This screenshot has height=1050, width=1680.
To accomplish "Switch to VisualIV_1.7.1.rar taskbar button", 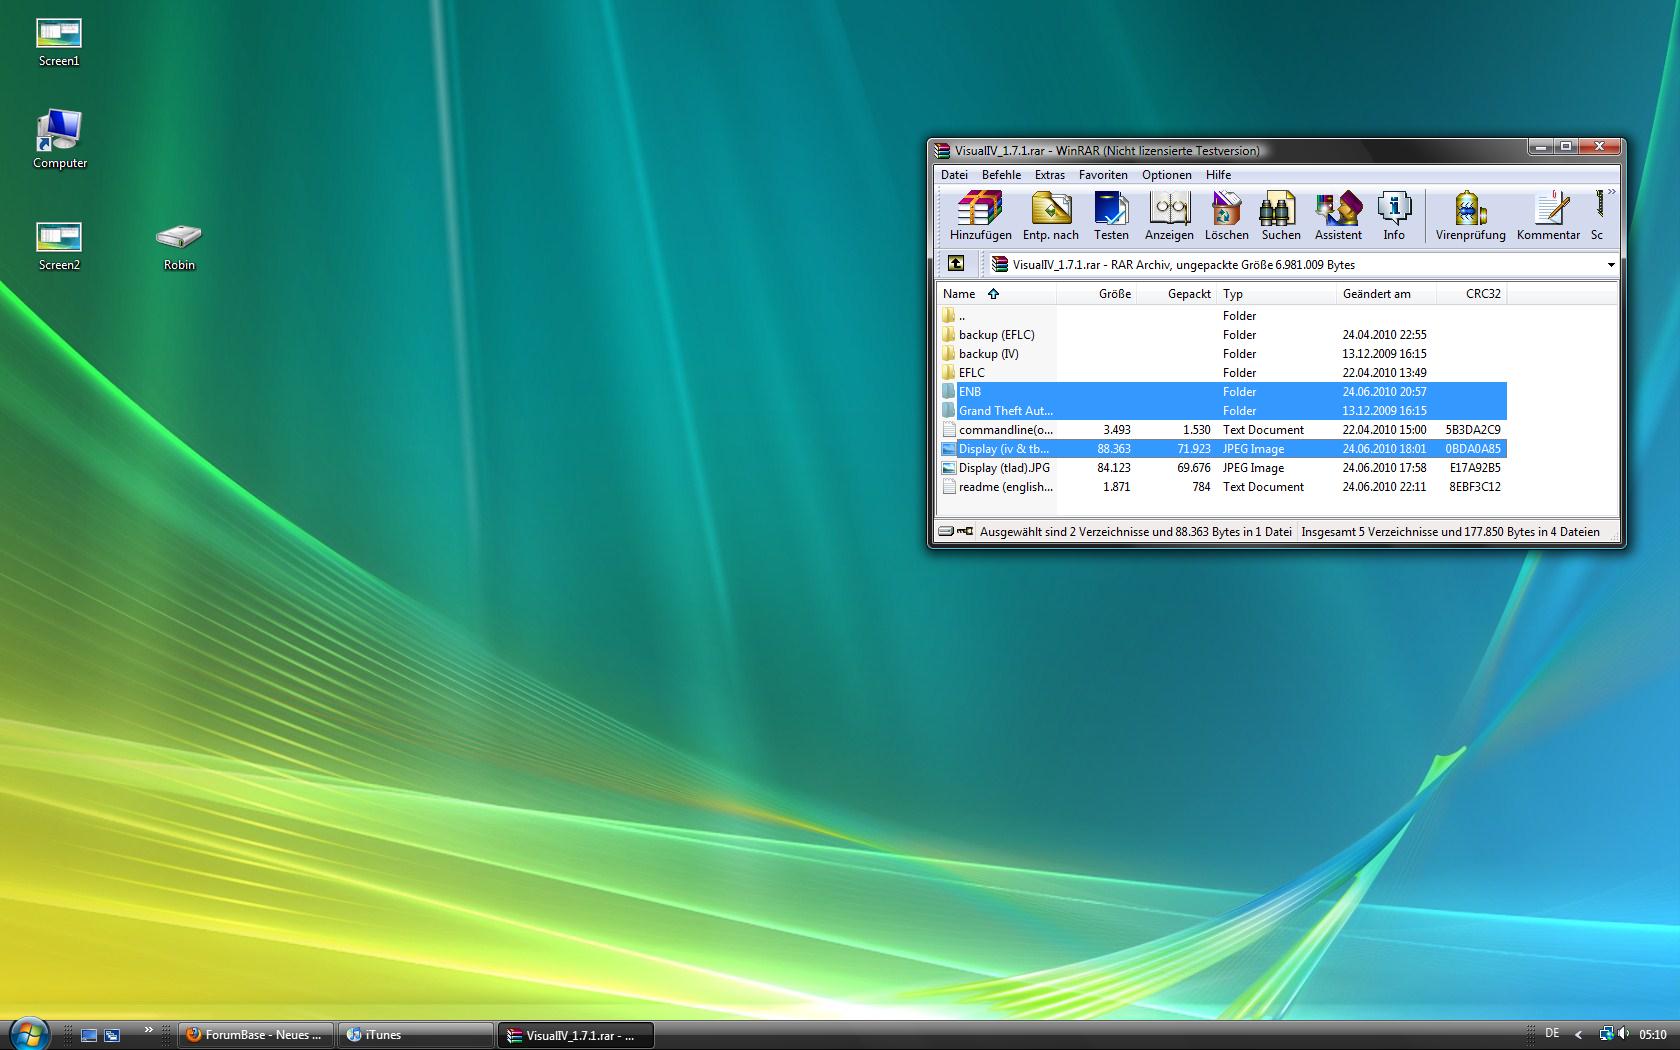I will (x=576, y=1035).
